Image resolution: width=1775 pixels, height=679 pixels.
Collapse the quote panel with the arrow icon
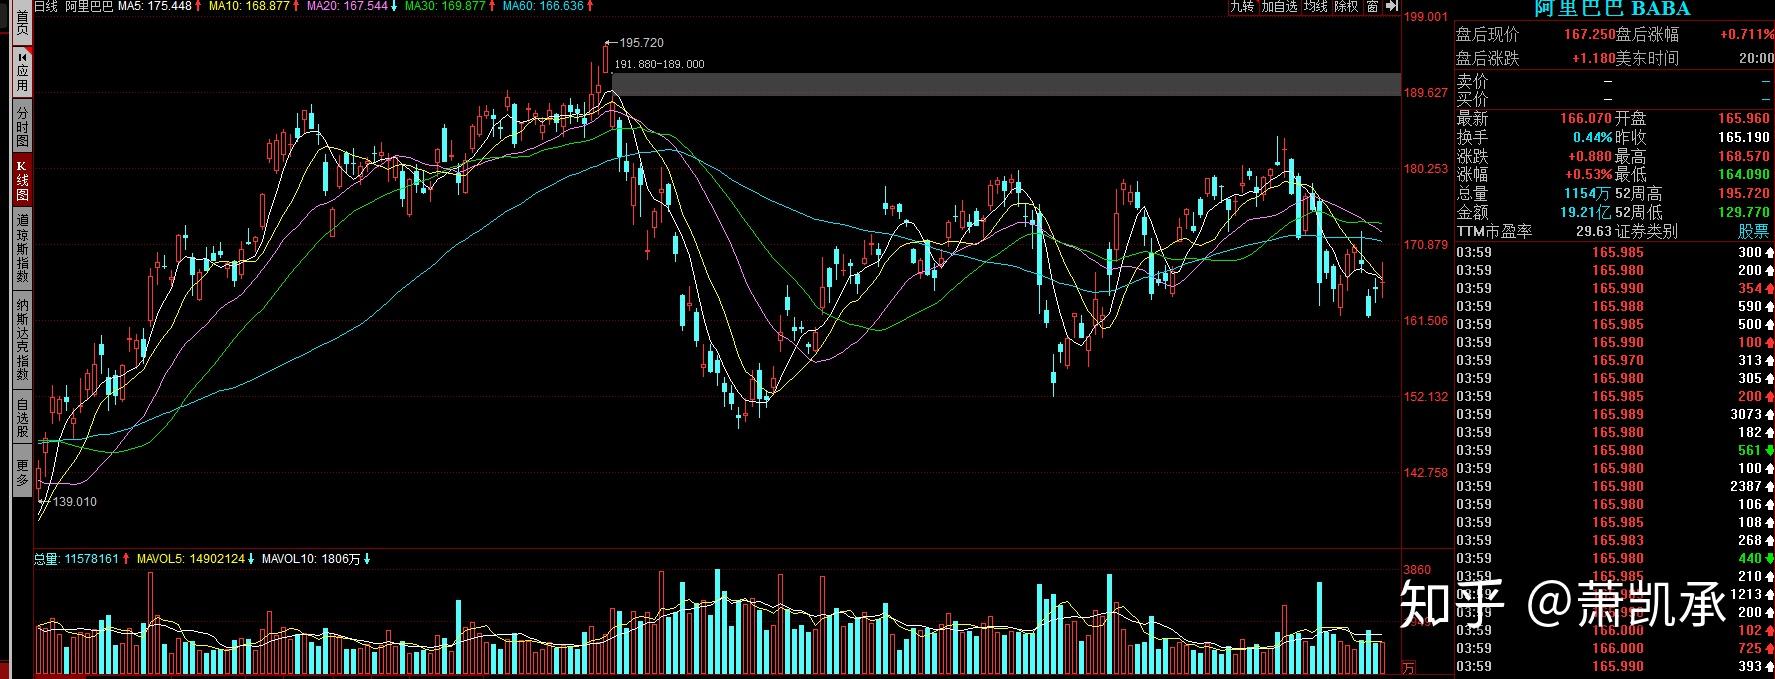coord(1392,6)
